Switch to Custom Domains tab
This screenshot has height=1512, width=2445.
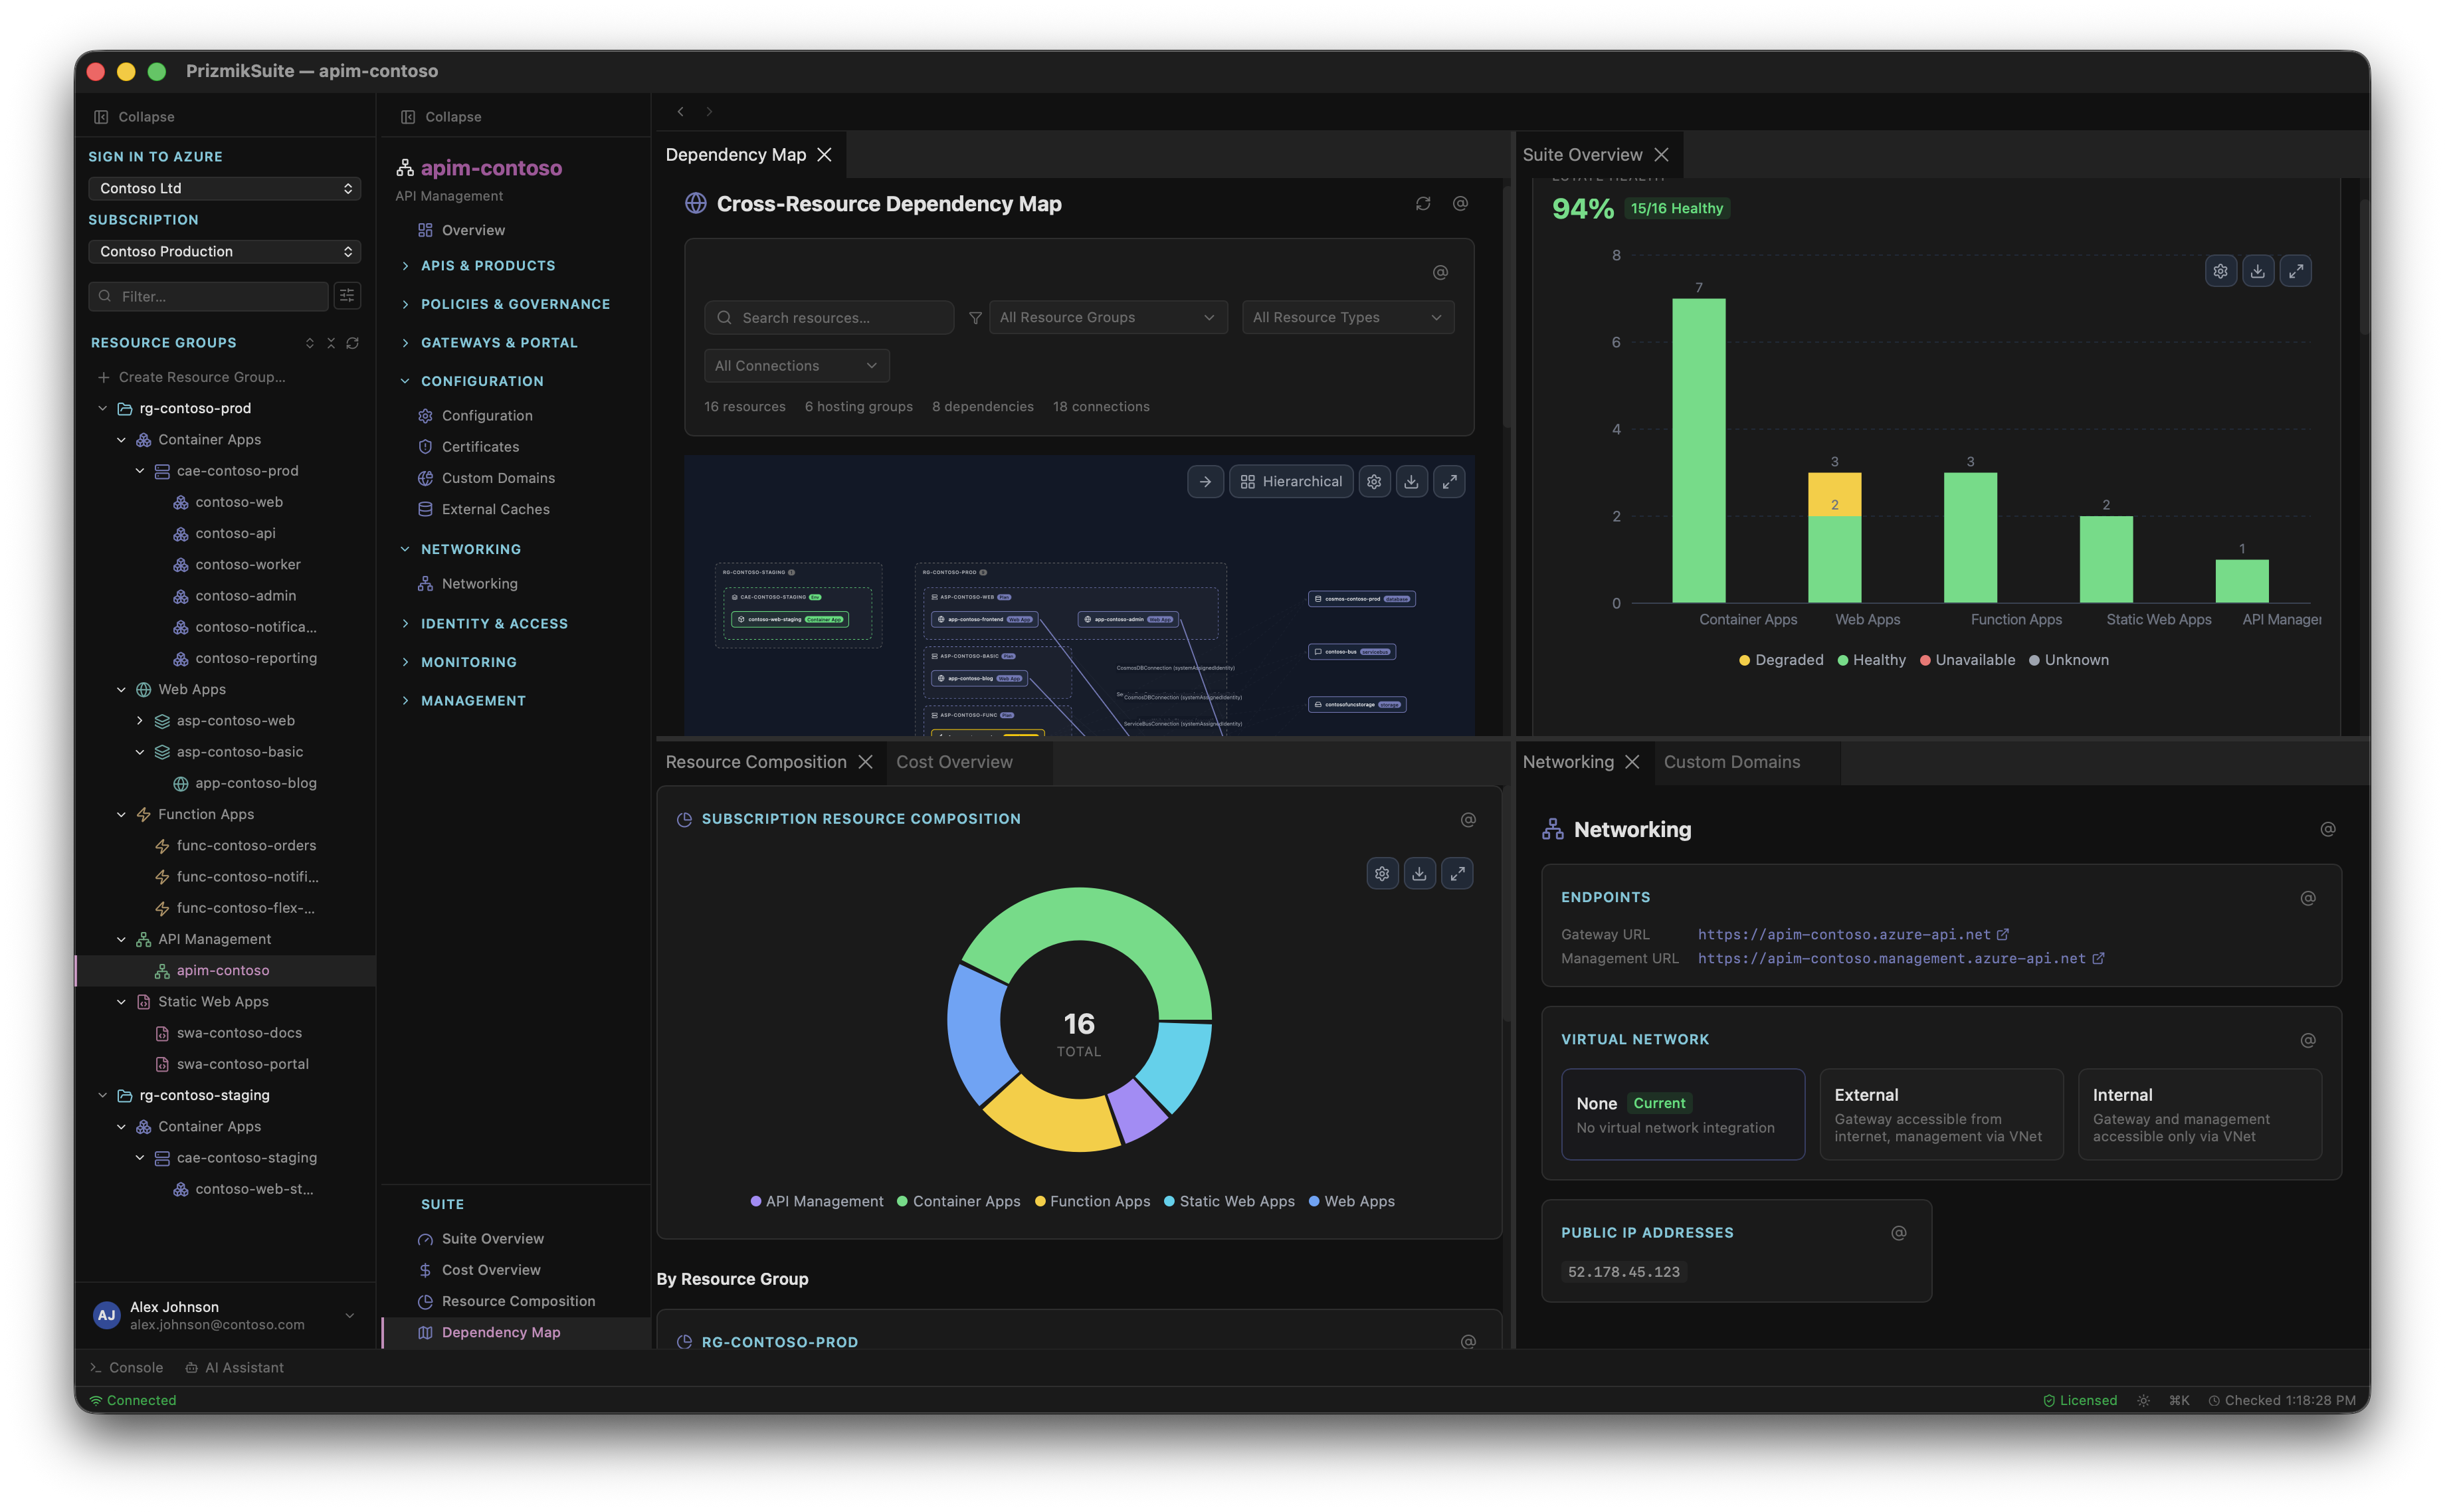1731,762
